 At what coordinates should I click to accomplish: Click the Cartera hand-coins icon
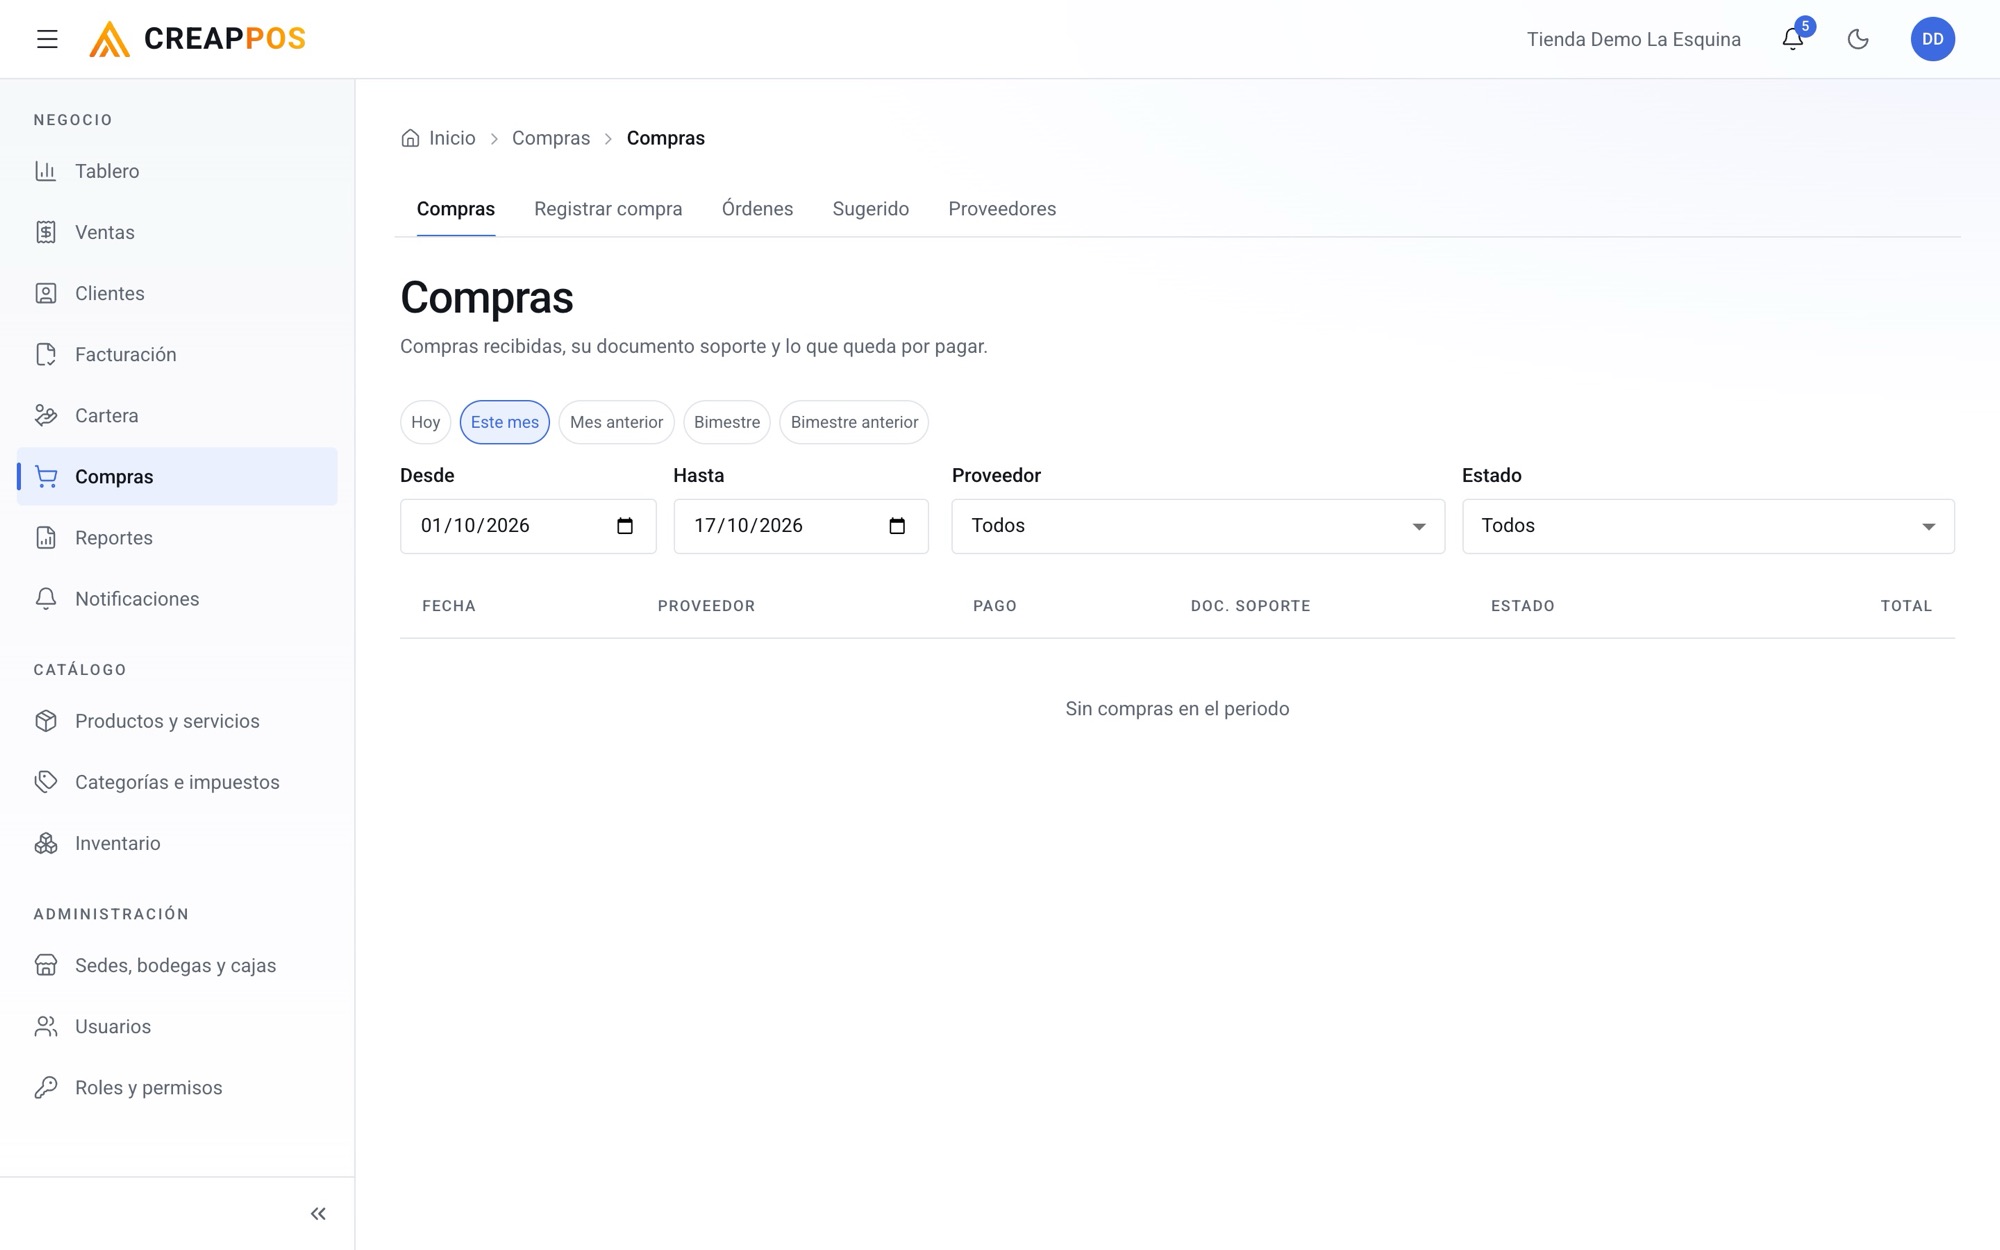(46, 415)
